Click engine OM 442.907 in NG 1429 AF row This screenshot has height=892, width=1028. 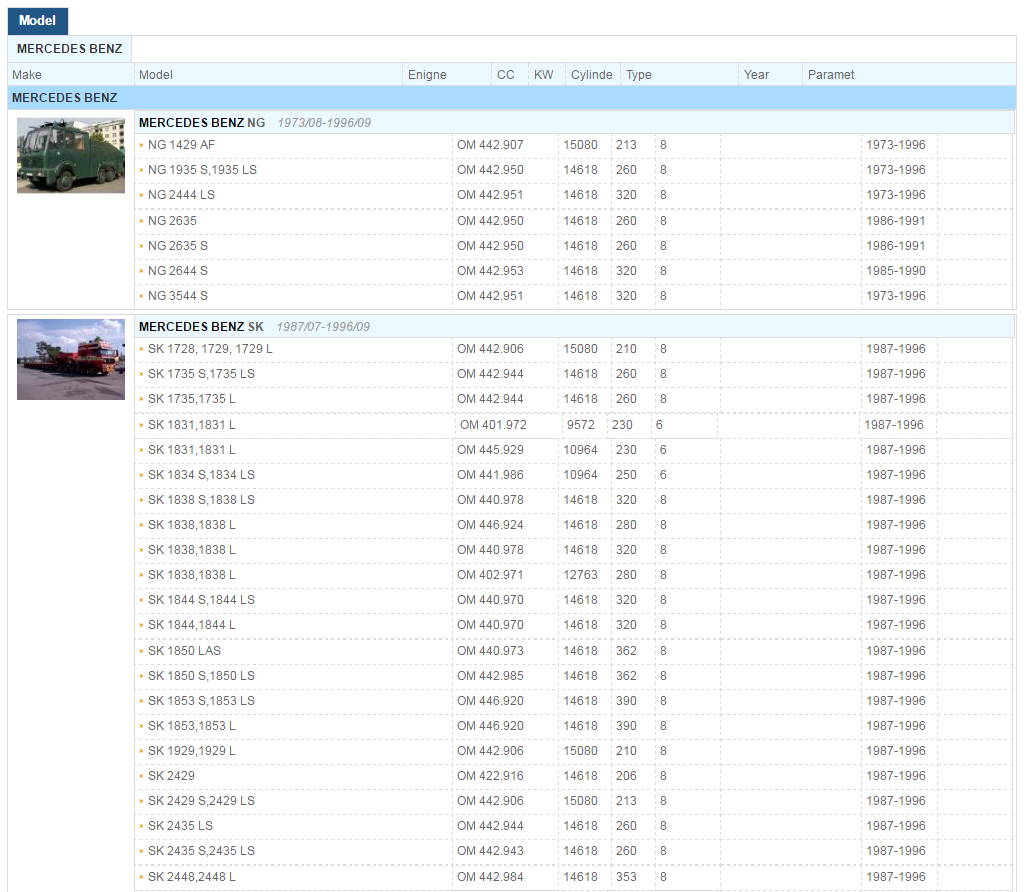(490, 145)
